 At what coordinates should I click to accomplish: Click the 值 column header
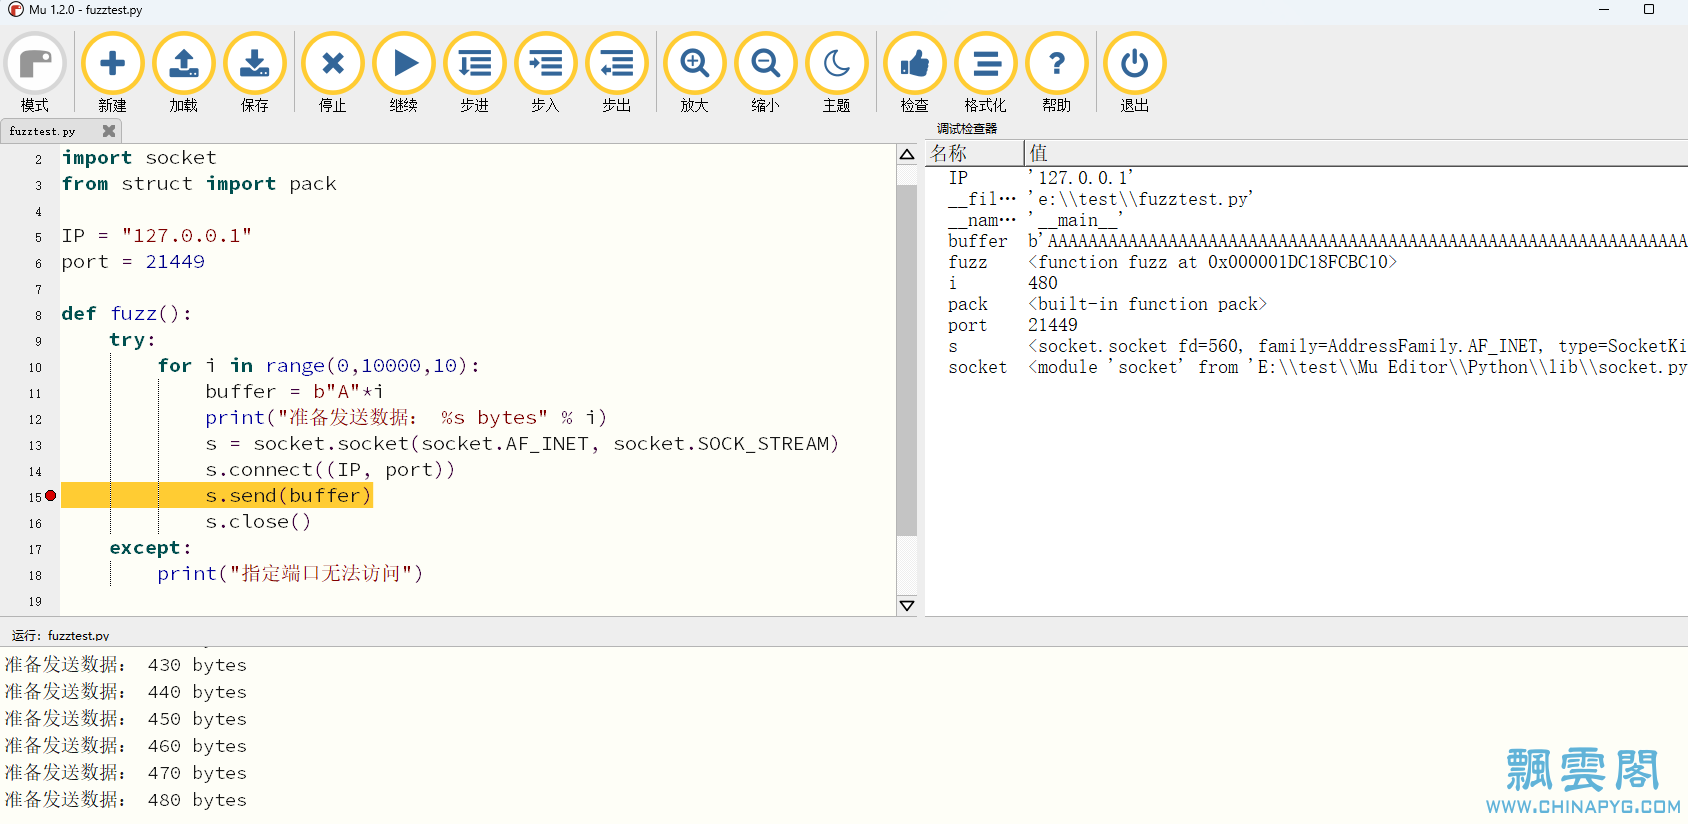(x=1356, y=153)
